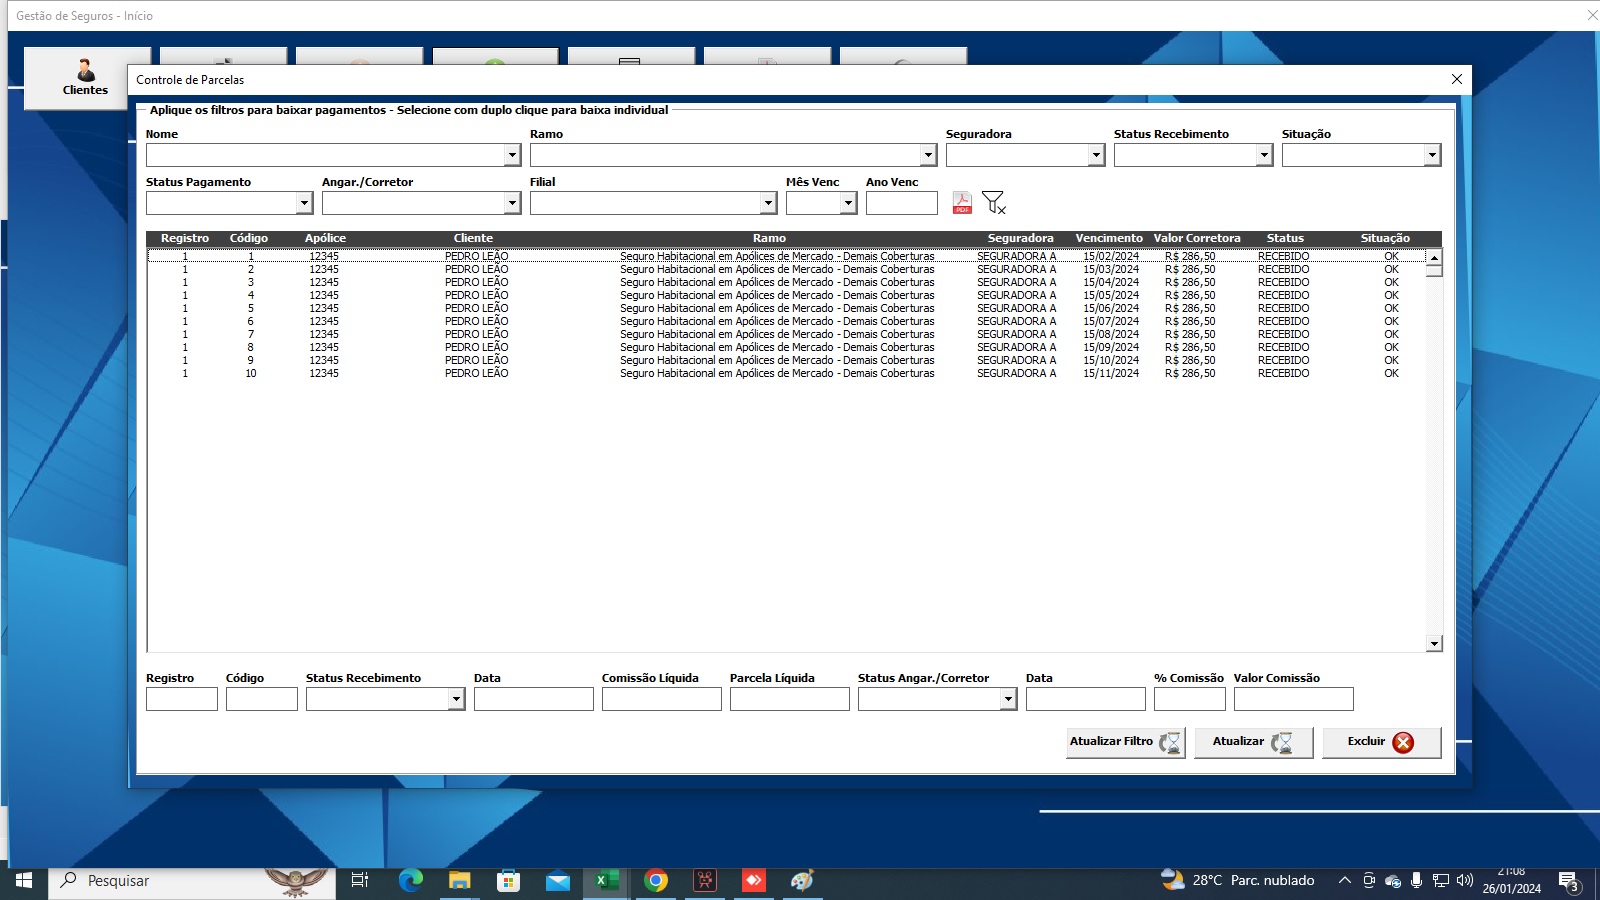
Task: Open Microsoft Store from the taskbar
Action: 508,880
